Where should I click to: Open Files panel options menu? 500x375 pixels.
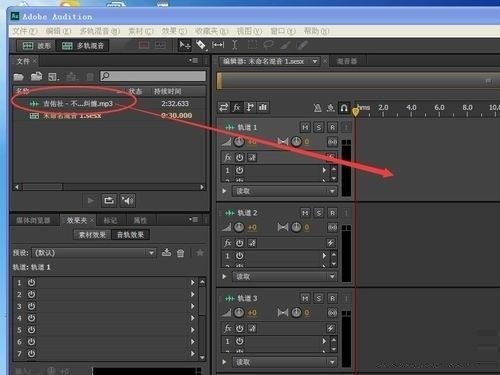click(x=194, y=60)
